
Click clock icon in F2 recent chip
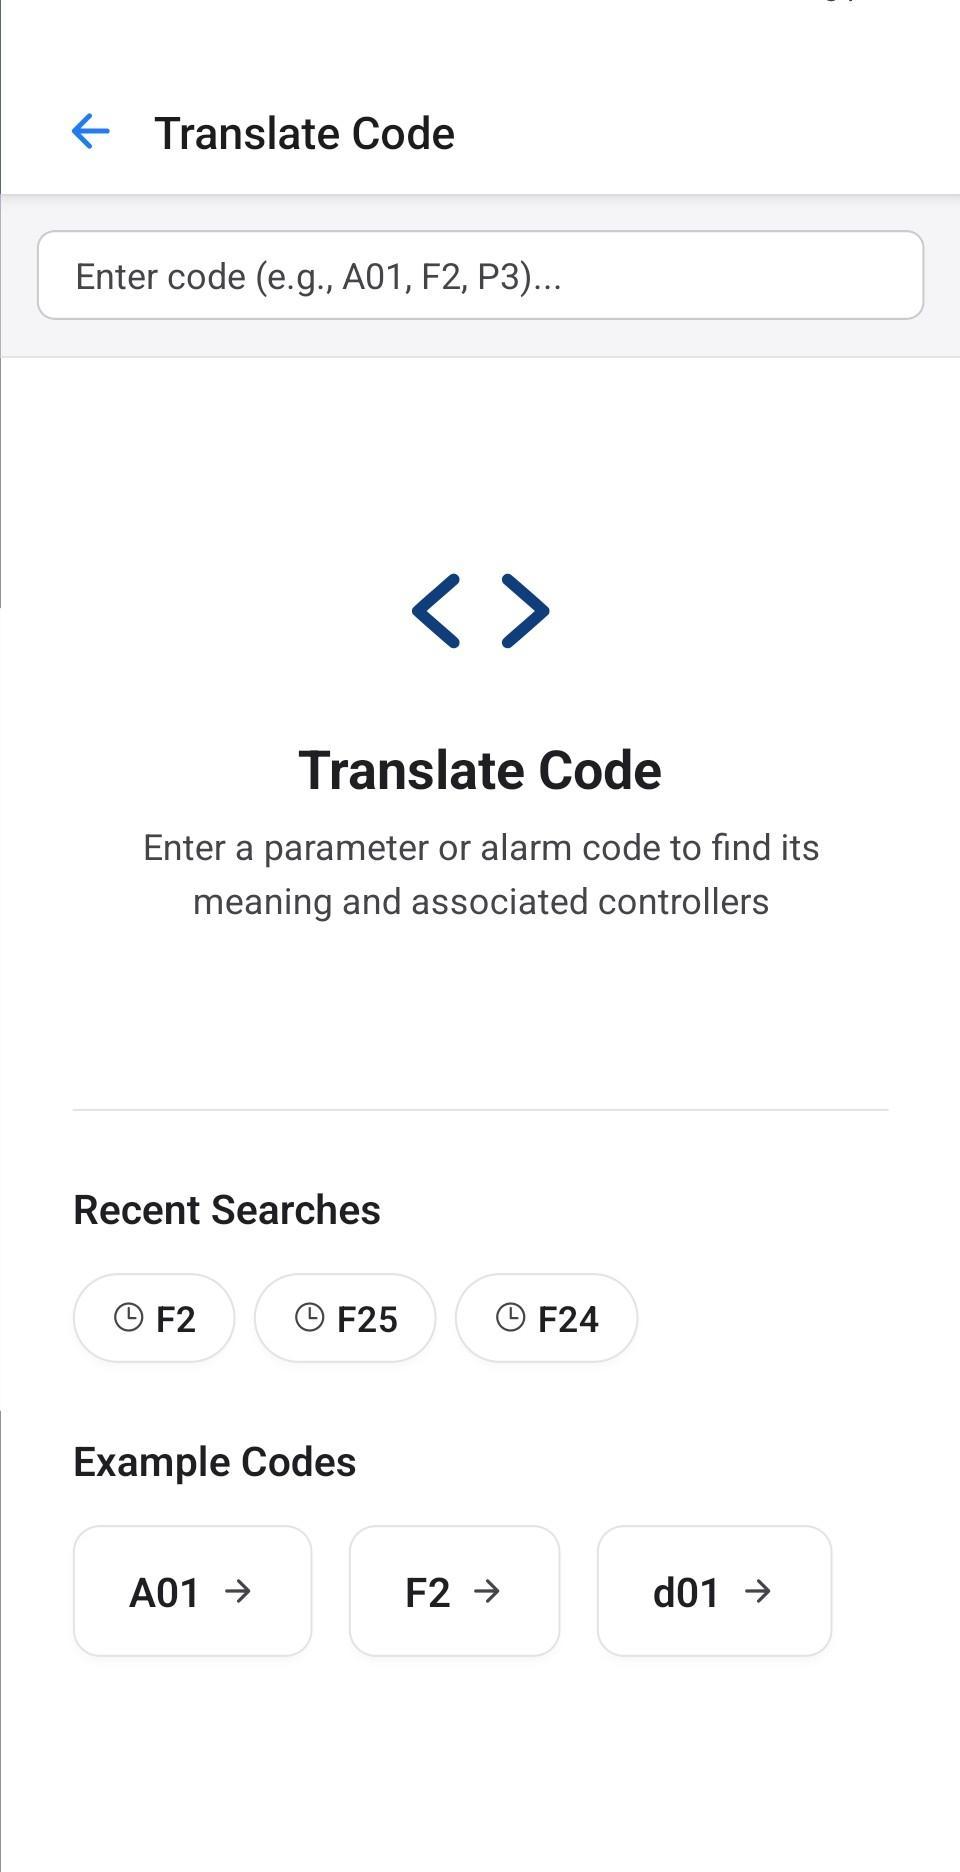click(x=129, y=1317)
